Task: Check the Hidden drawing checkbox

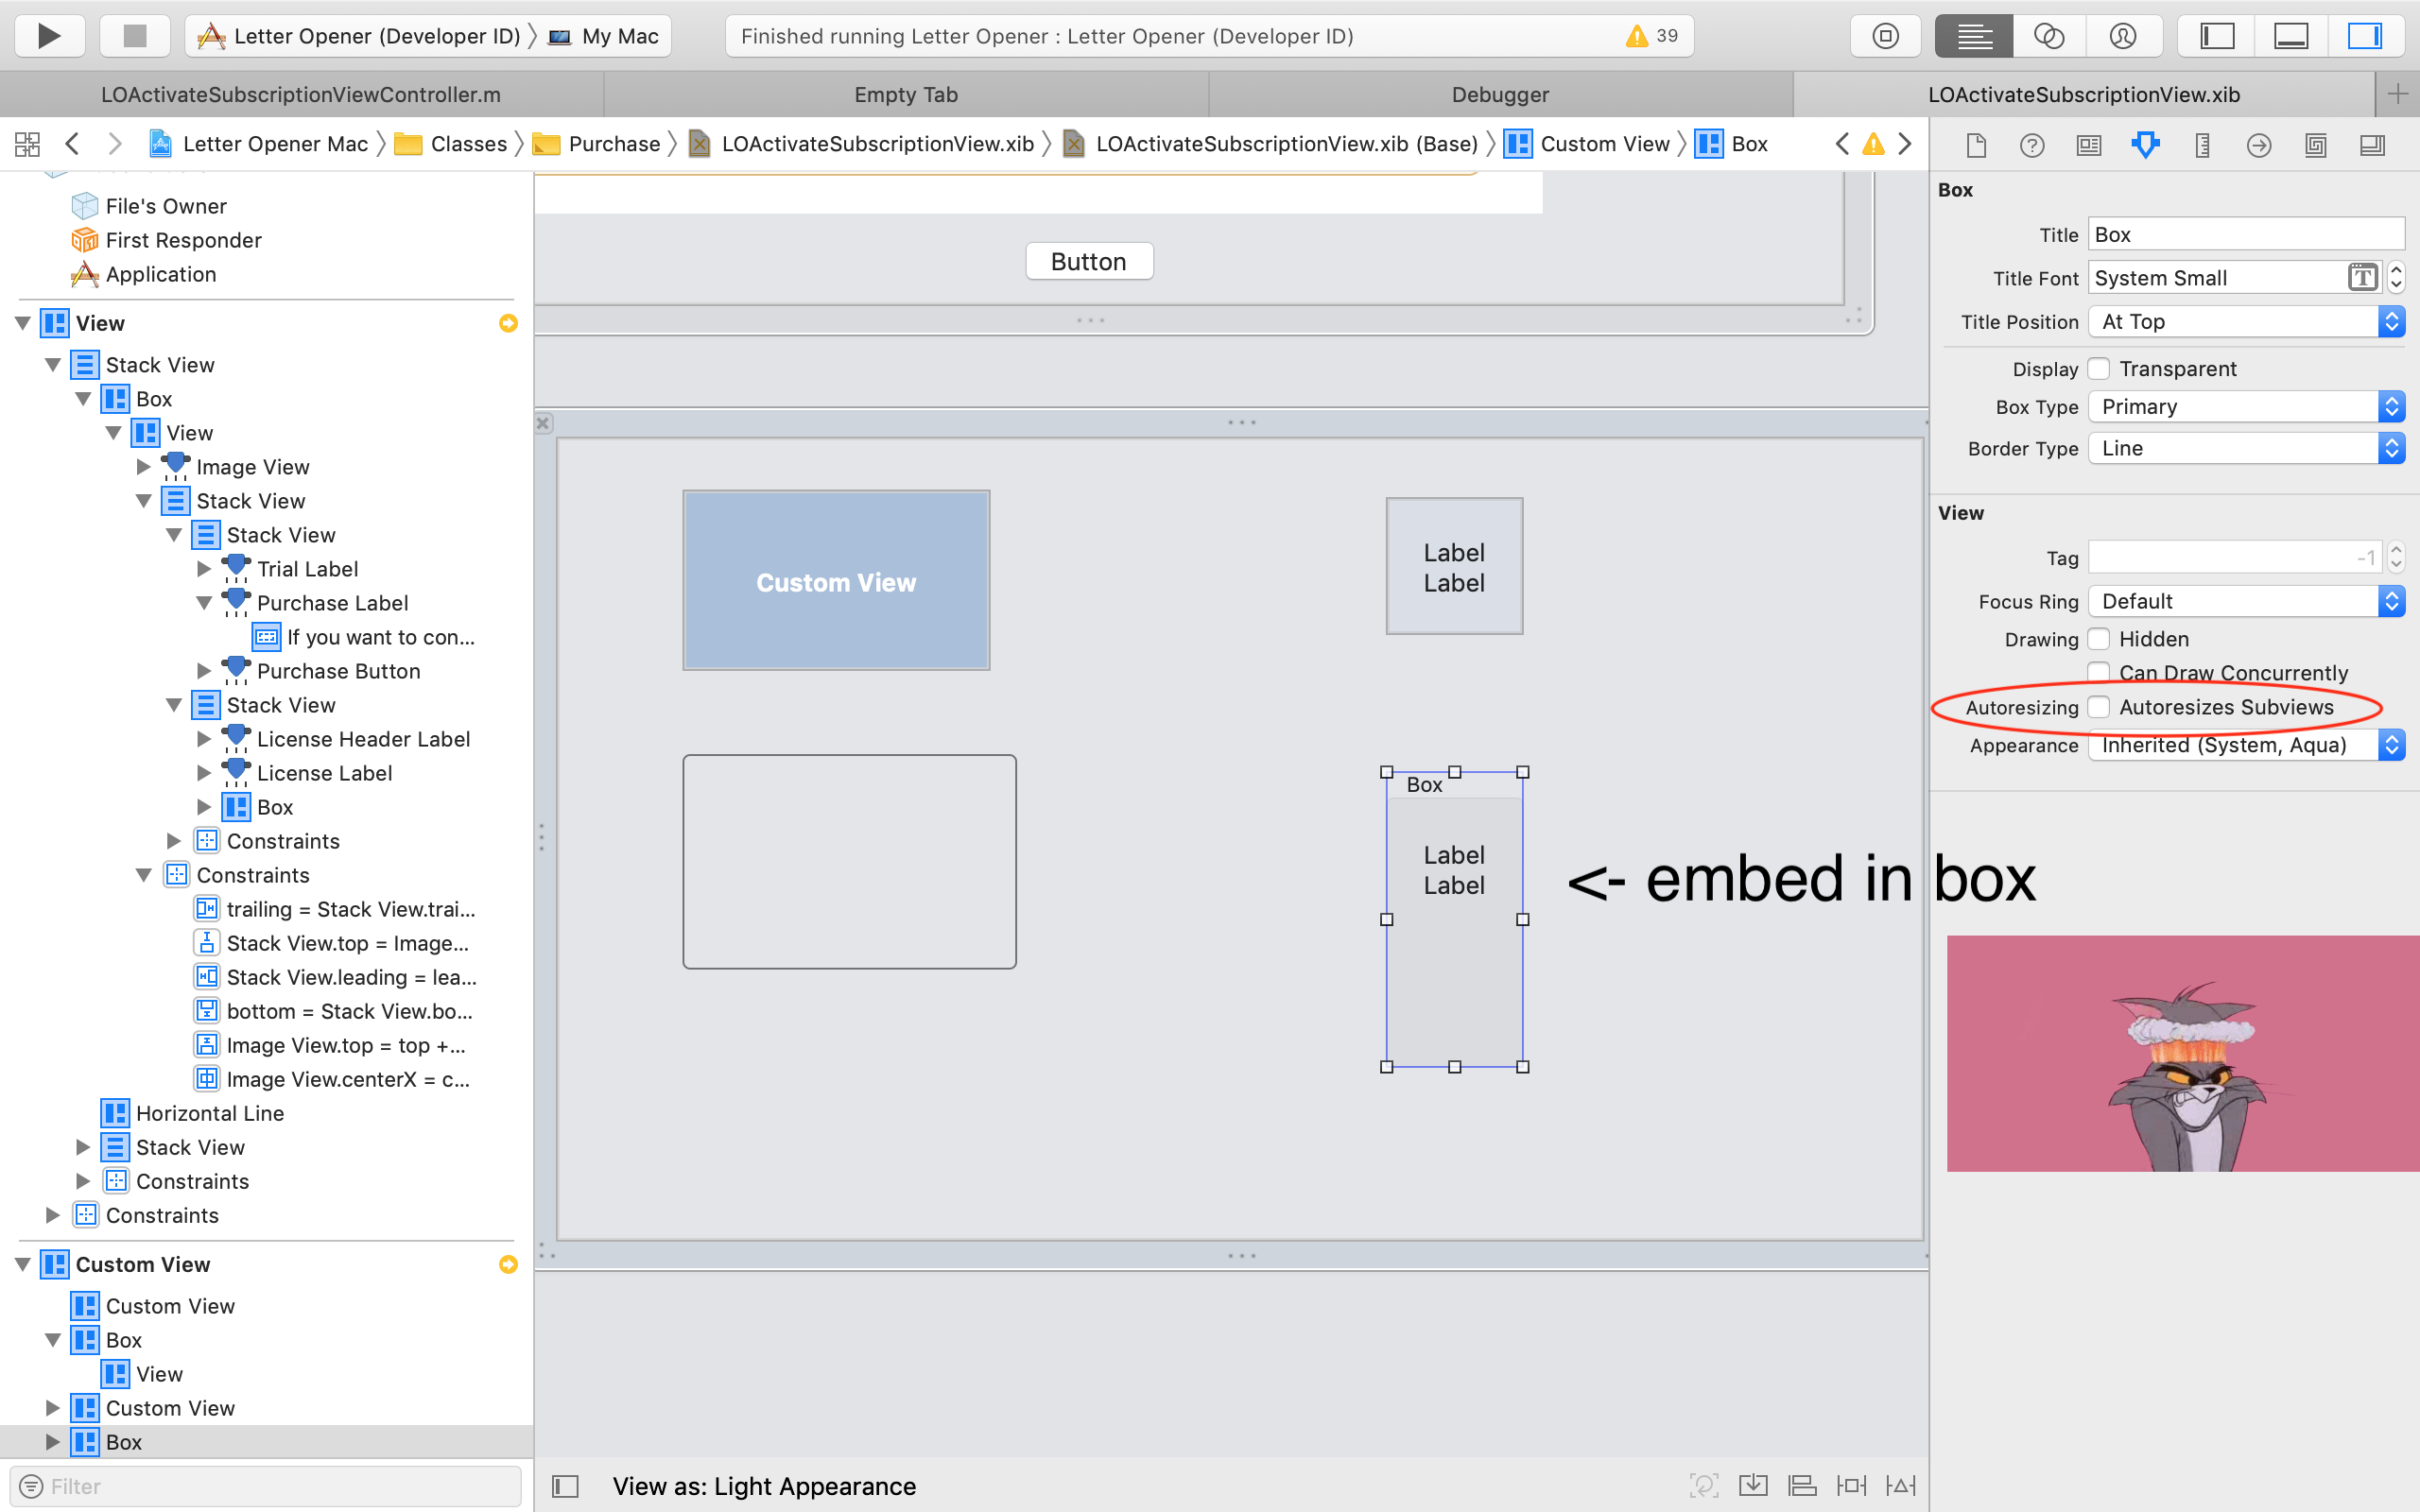Action: click(x=2099, y=639)
